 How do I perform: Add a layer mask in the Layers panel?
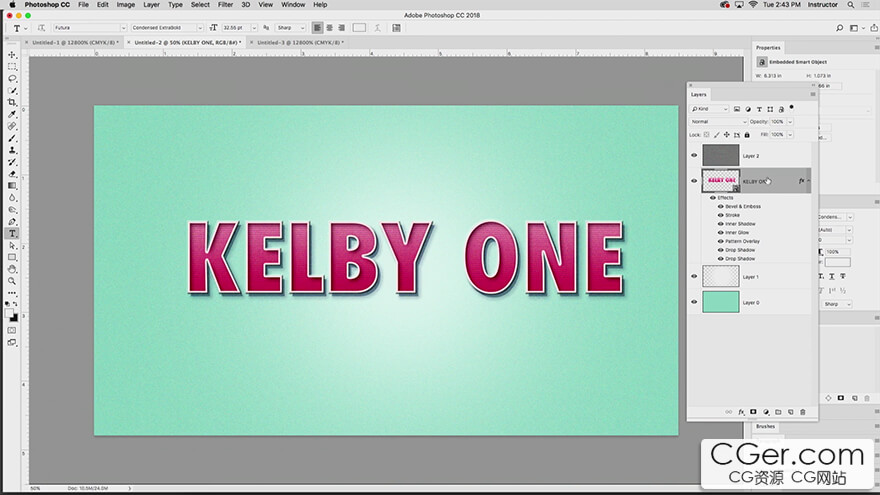[753, 412]
